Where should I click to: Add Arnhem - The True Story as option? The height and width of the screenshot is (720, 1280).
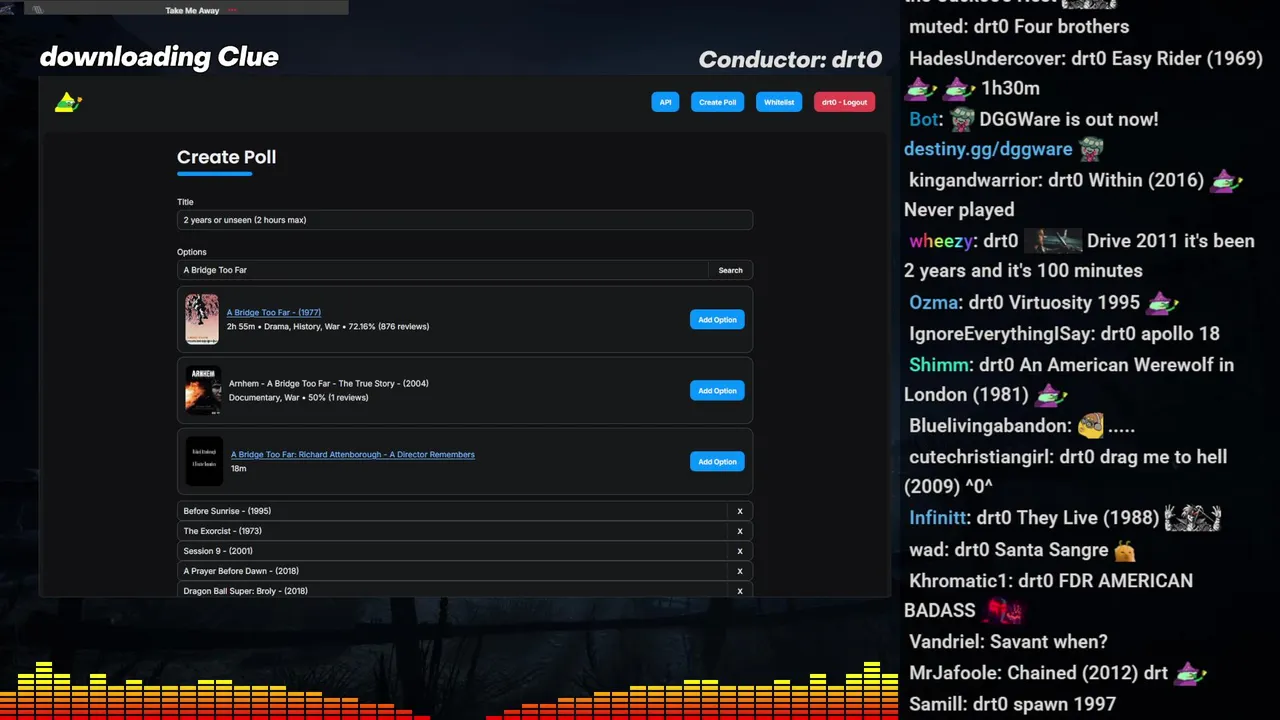(717, 391)
